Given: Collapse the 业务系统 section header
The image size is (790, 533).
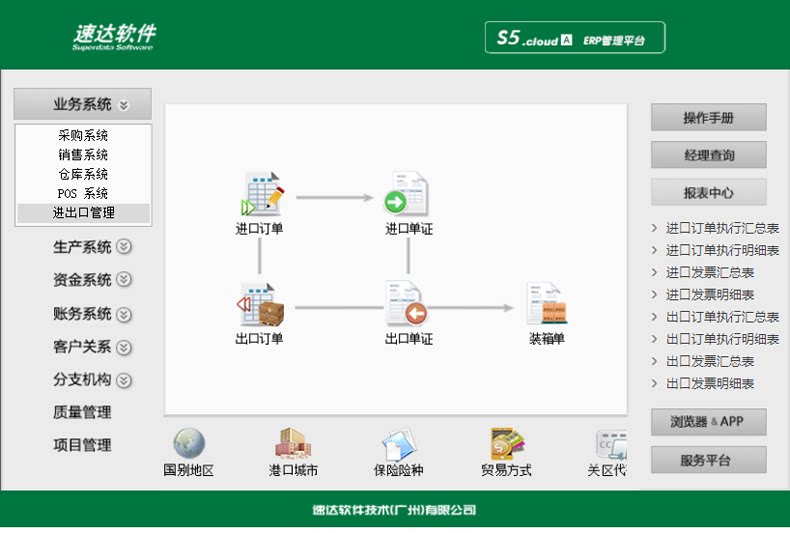Looking at the screenshot, I should (83, 104).
